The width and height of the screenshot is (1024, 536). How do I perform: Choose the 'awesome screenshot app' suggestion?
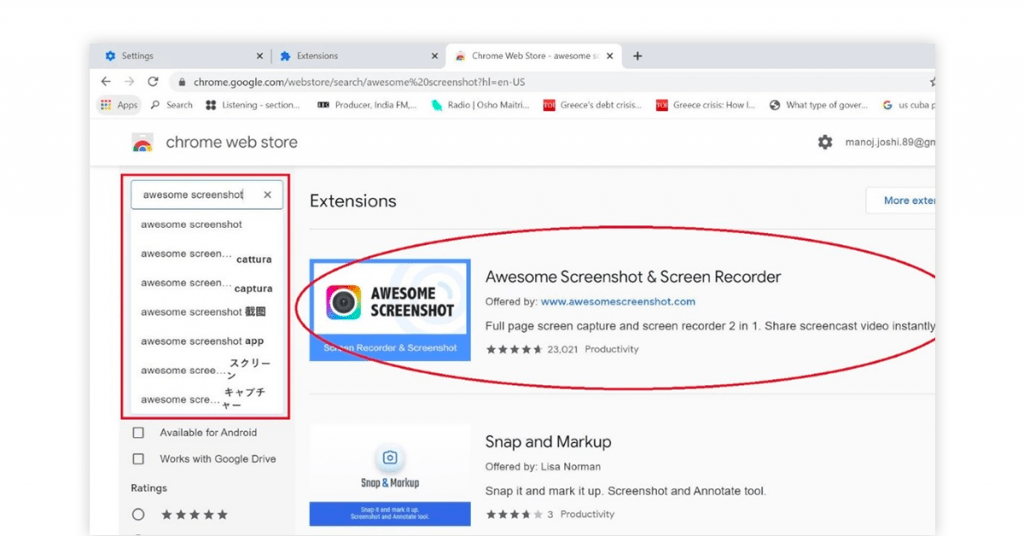coord(207,341)
